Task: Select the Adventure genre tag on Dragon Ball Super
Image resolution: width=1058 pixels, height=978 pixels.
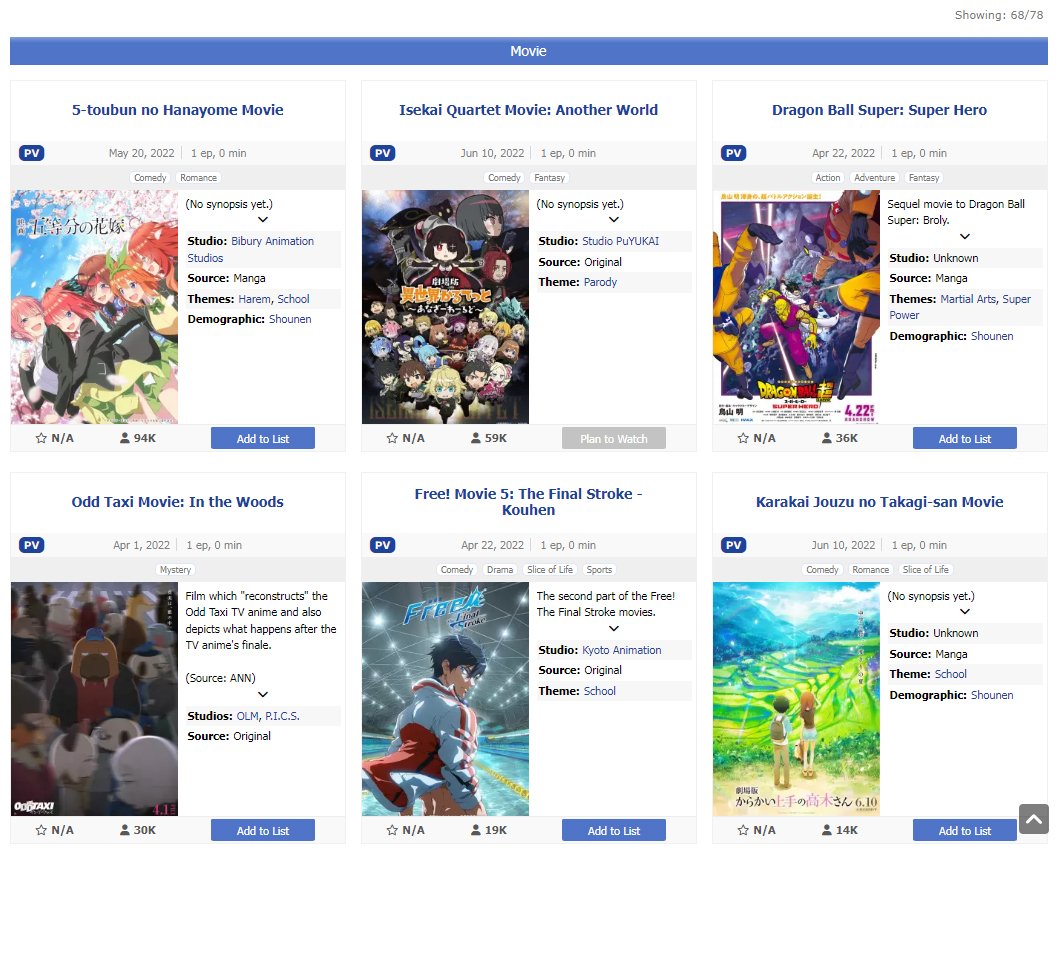Action: (x=874, y=178)
